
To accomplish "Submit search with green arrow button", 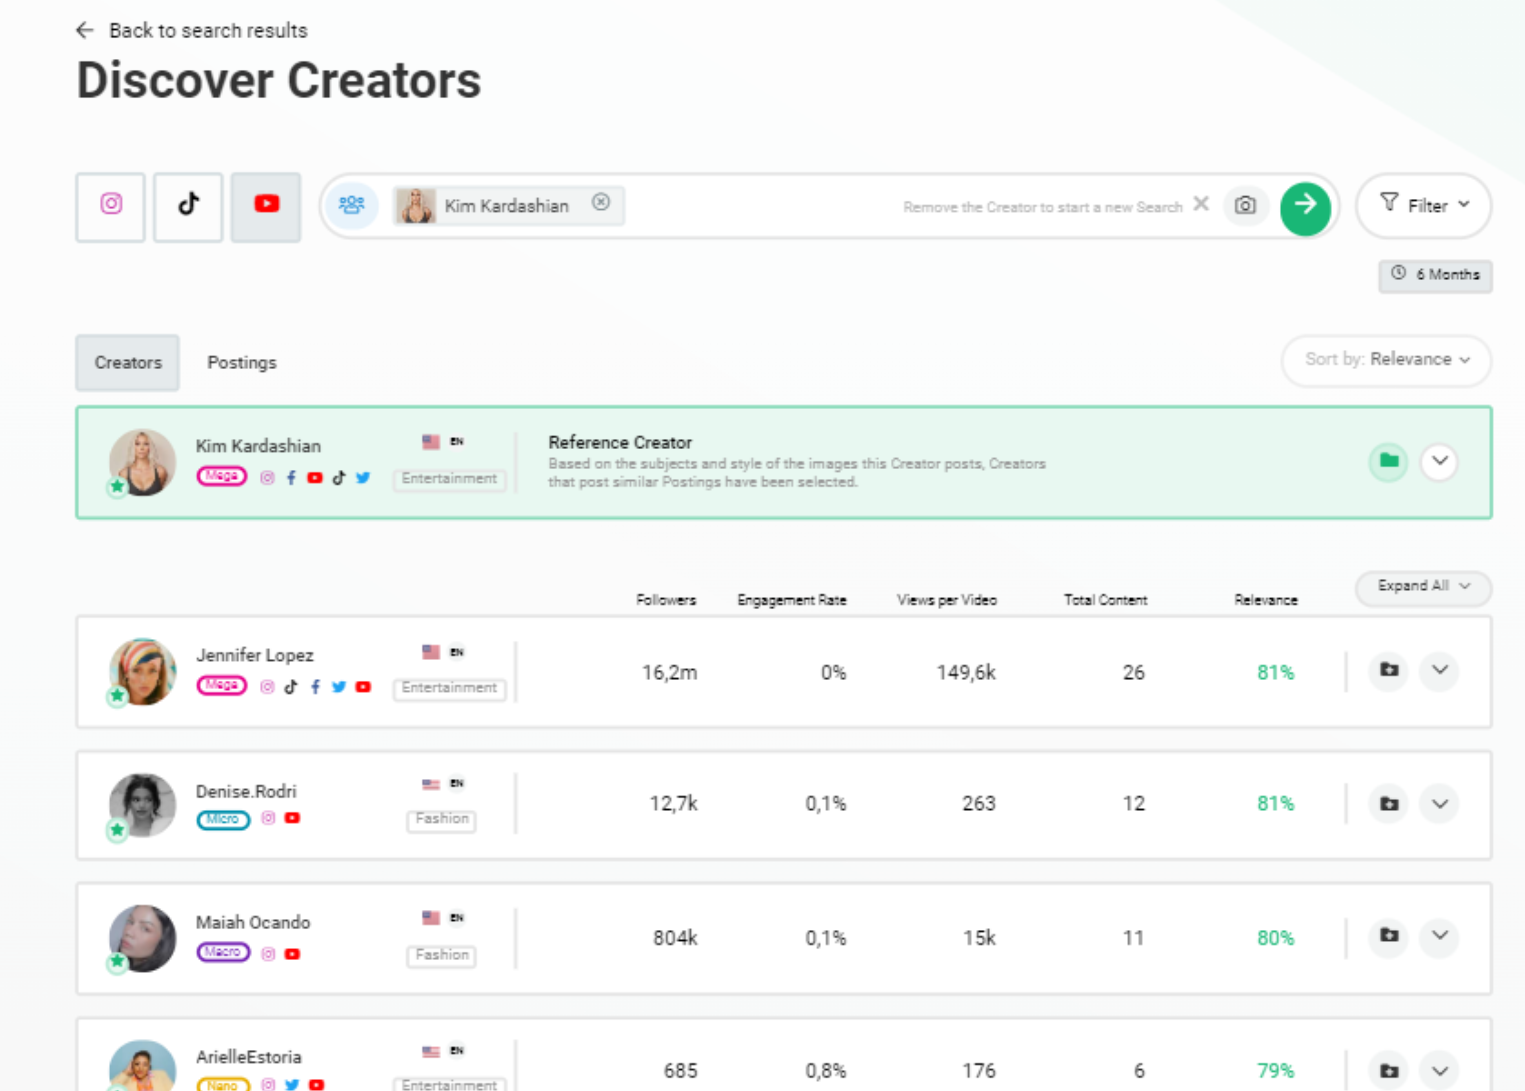I will point(1305,208).
